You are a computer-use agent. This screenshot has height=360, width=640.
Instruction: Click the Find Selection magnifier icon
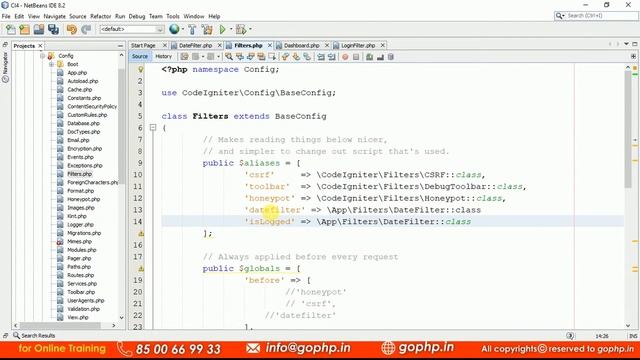(229, 57)
